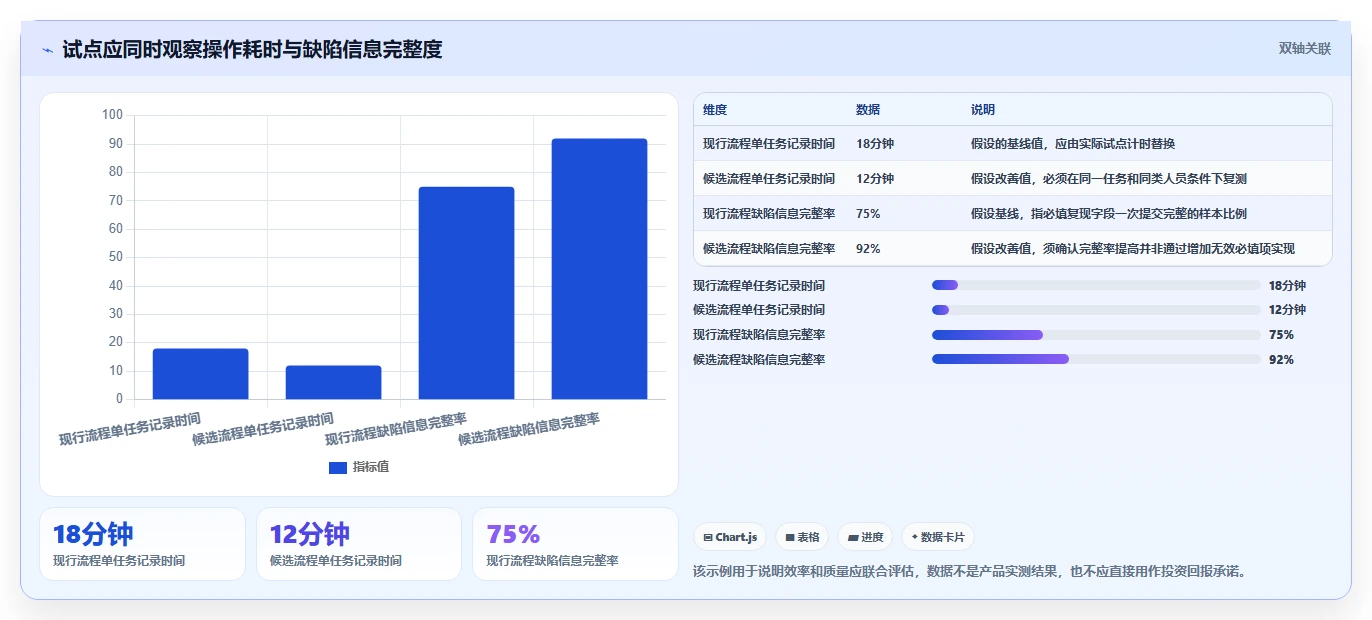Screen dimensions: 1372x620
Task: Click the 18 bar for 现行流程单任务记录时间
Action: [x=200, y=374]
